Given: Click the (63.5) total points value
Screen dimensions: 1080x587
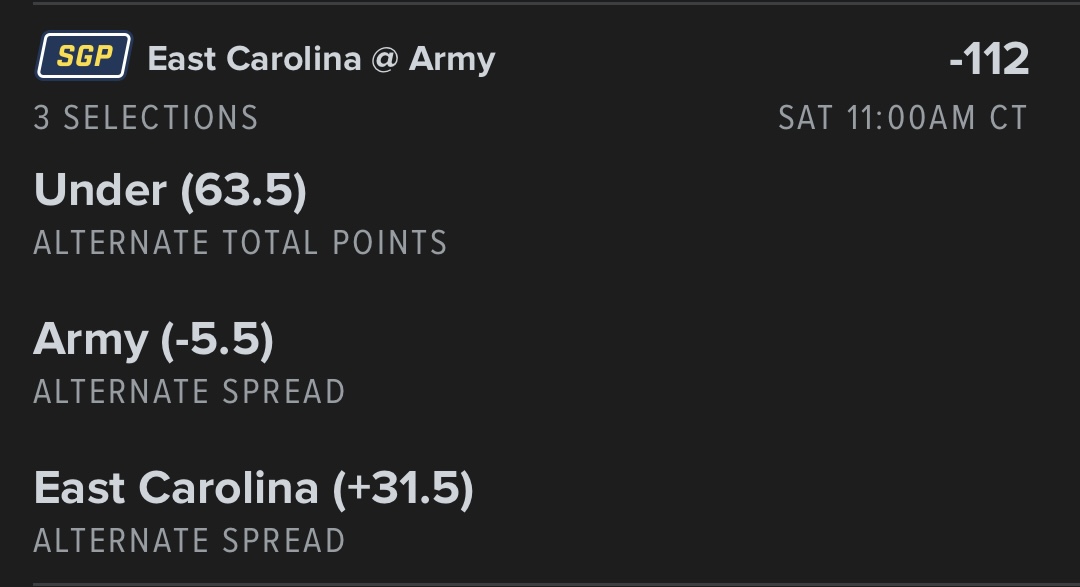Looking at the screenshot, I should pyautogui.click(x=243, y=190).
